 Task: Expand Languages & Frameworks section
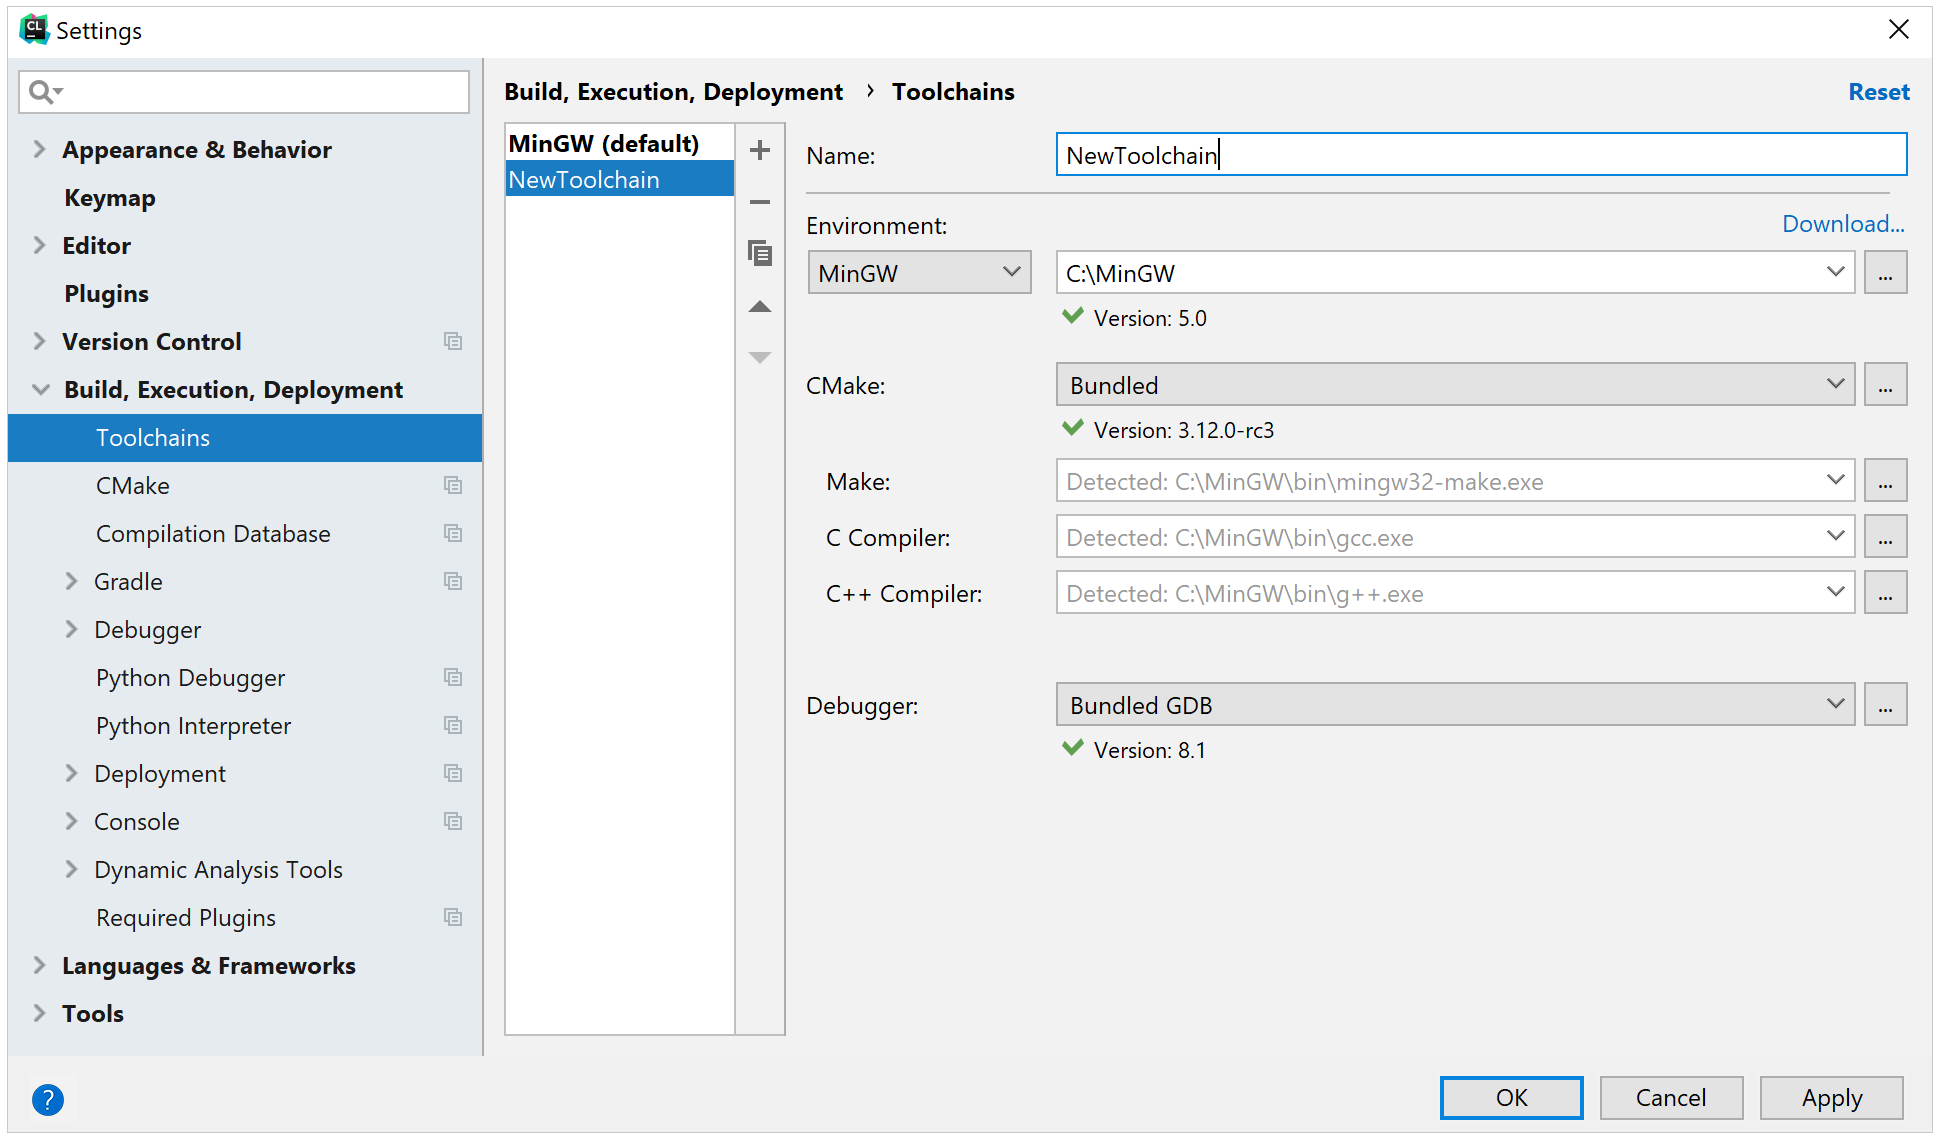[39, 965]
